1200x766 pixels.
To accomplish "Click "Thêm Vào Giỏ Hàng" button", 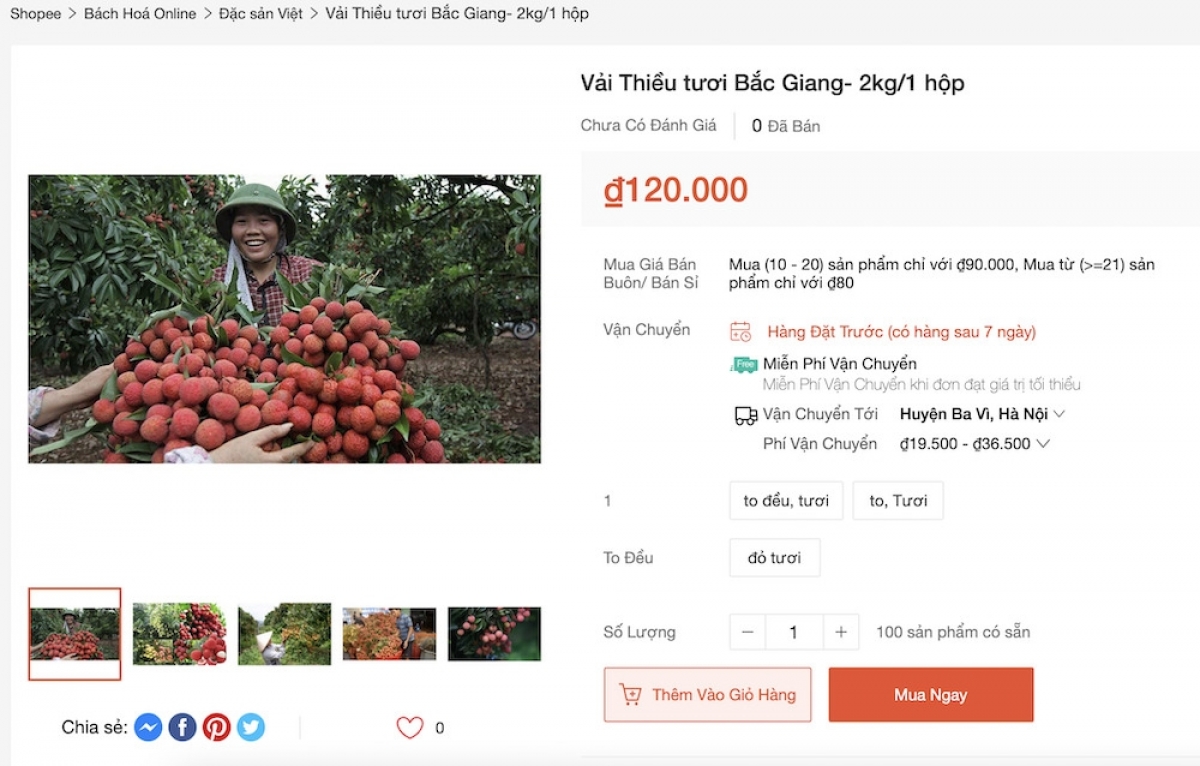I will (708, 695).
